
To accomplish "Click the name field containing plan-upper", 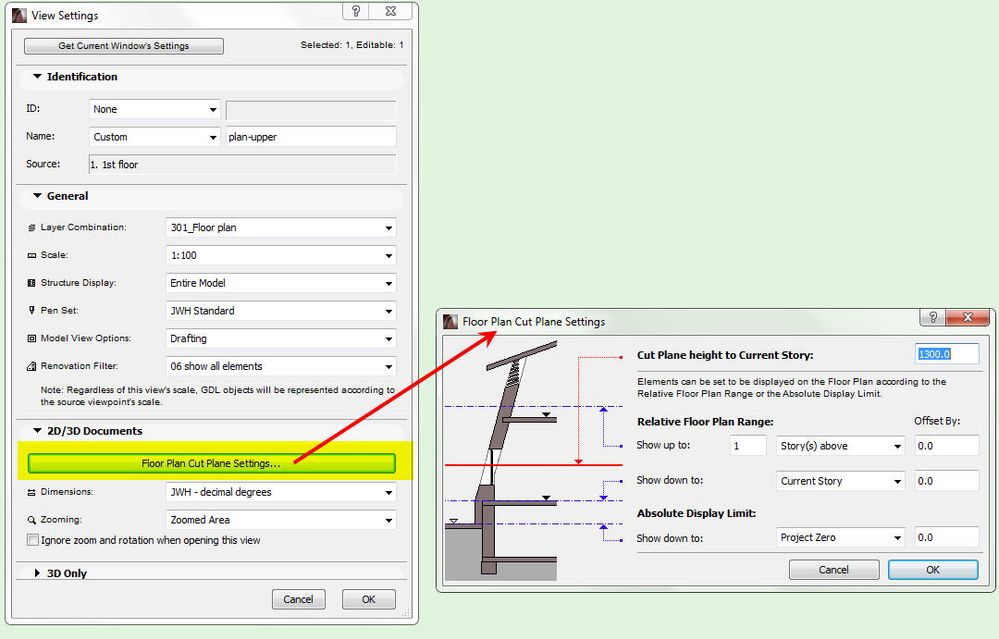I will pos(311,137).
